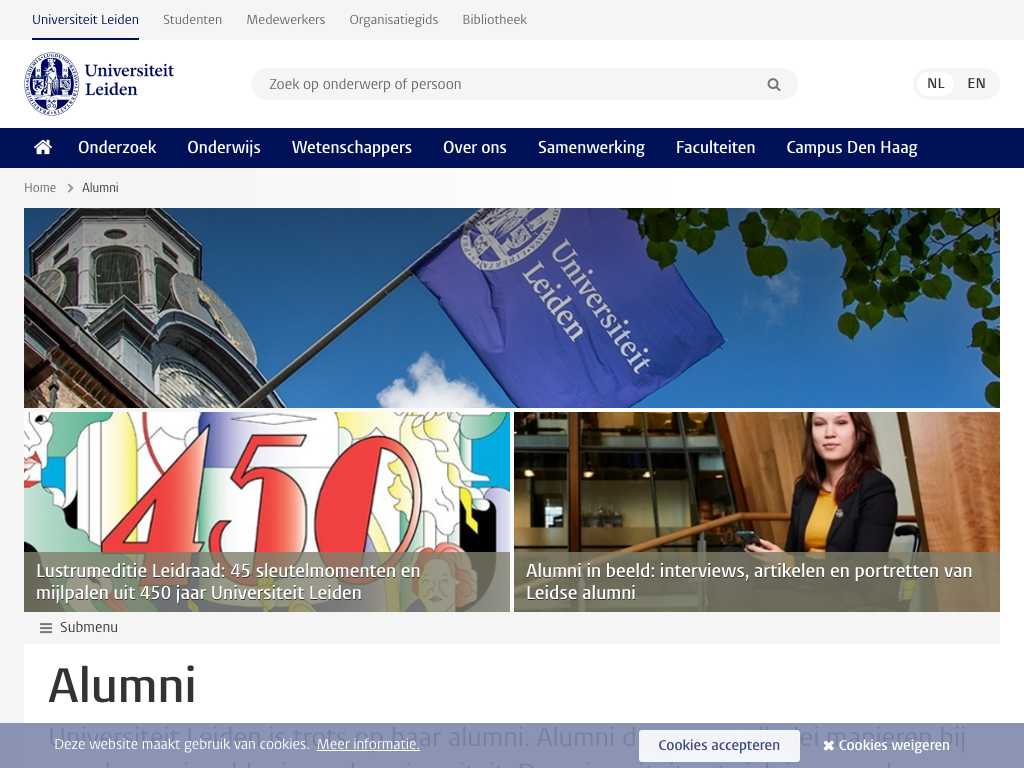
Task: Switch language to EN
Action: point(976,84)
